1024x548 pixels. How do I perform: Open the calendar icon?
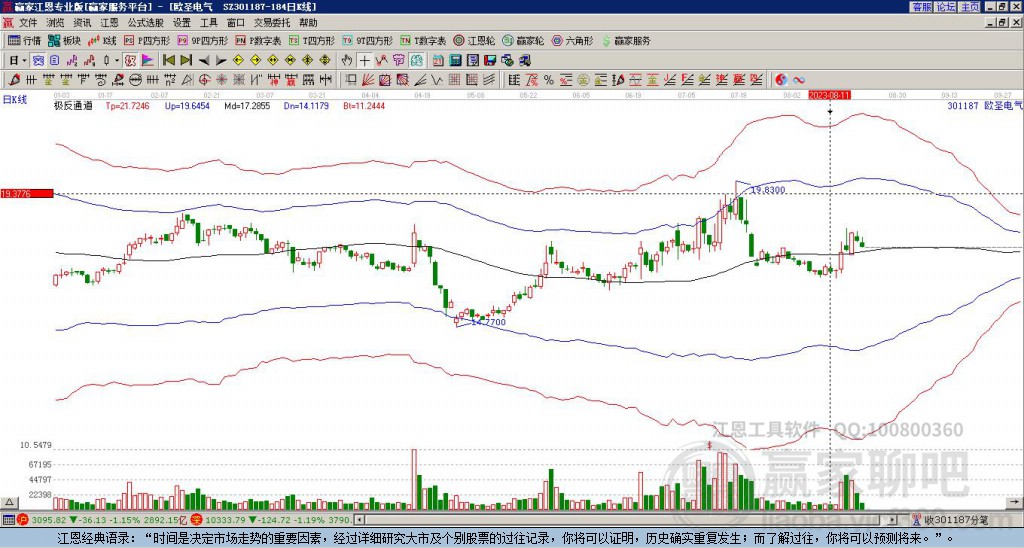pos(438,60)
